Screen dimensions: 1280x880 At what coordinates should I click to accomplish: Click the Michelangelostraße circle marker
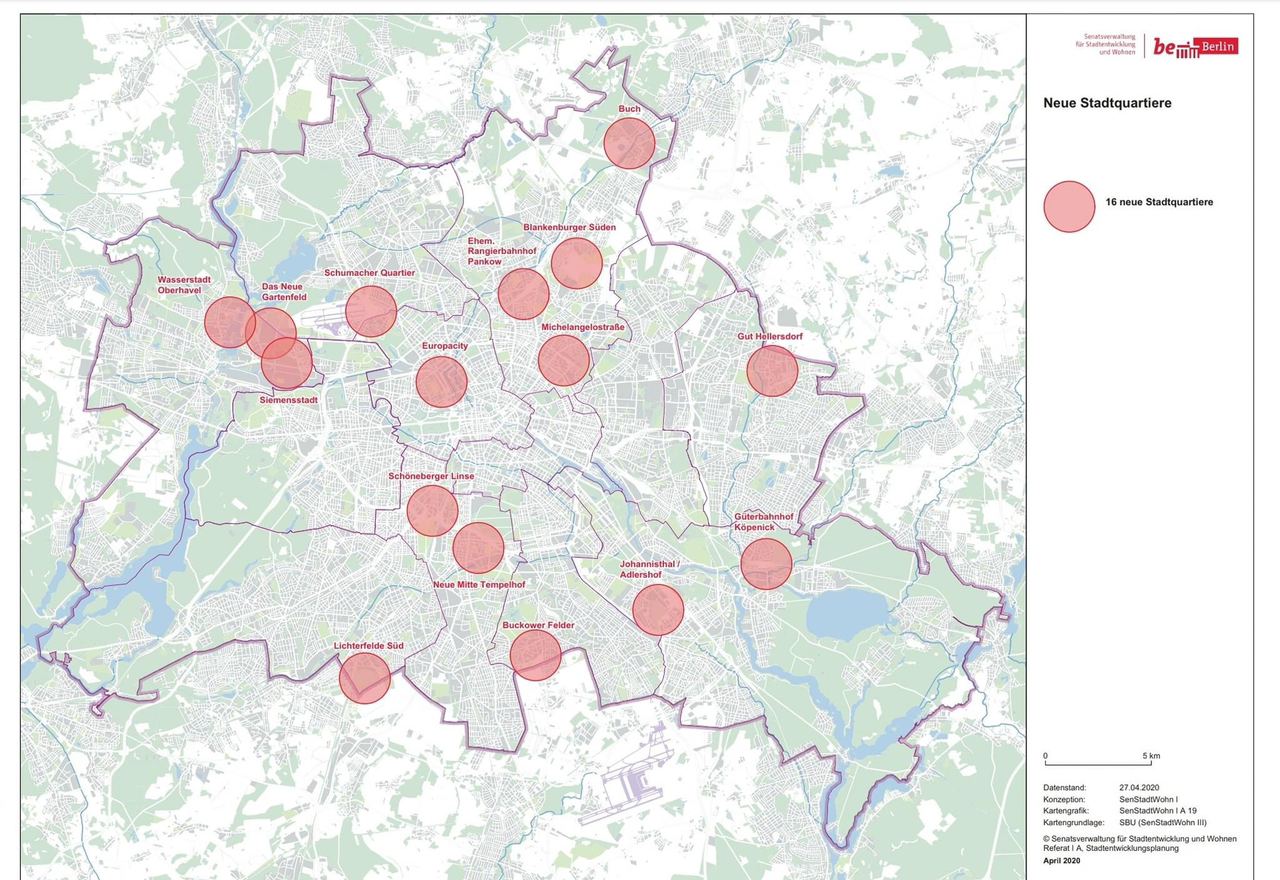click(x=564, y=360)
